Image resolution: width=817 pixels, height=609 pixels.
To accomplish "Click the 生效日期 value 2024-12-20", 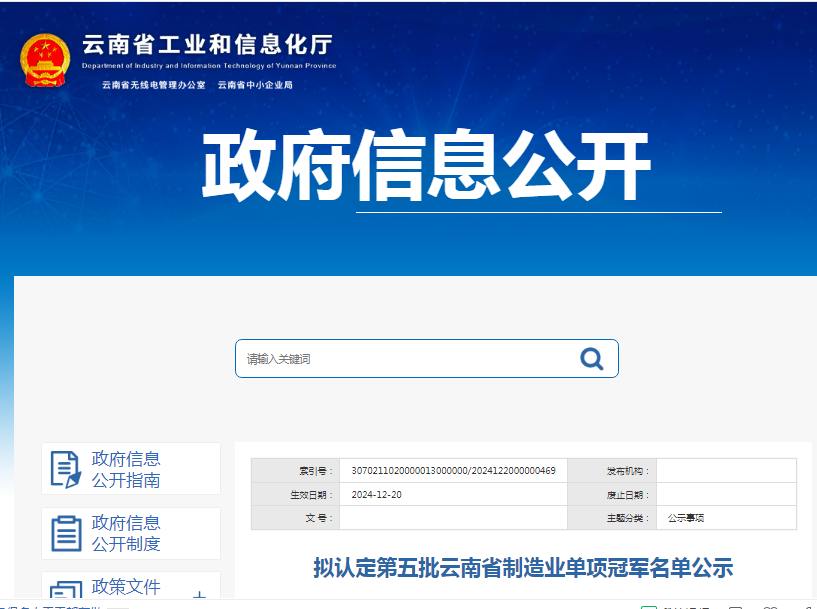I will [376, 494].
